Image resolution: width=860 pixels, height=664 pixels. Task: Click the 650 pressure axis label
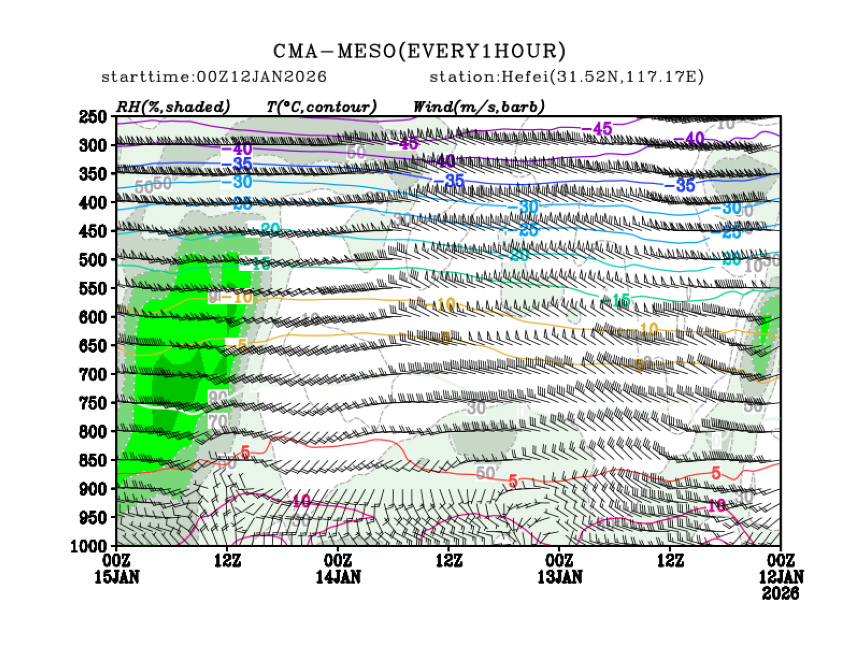pos(93,345)
